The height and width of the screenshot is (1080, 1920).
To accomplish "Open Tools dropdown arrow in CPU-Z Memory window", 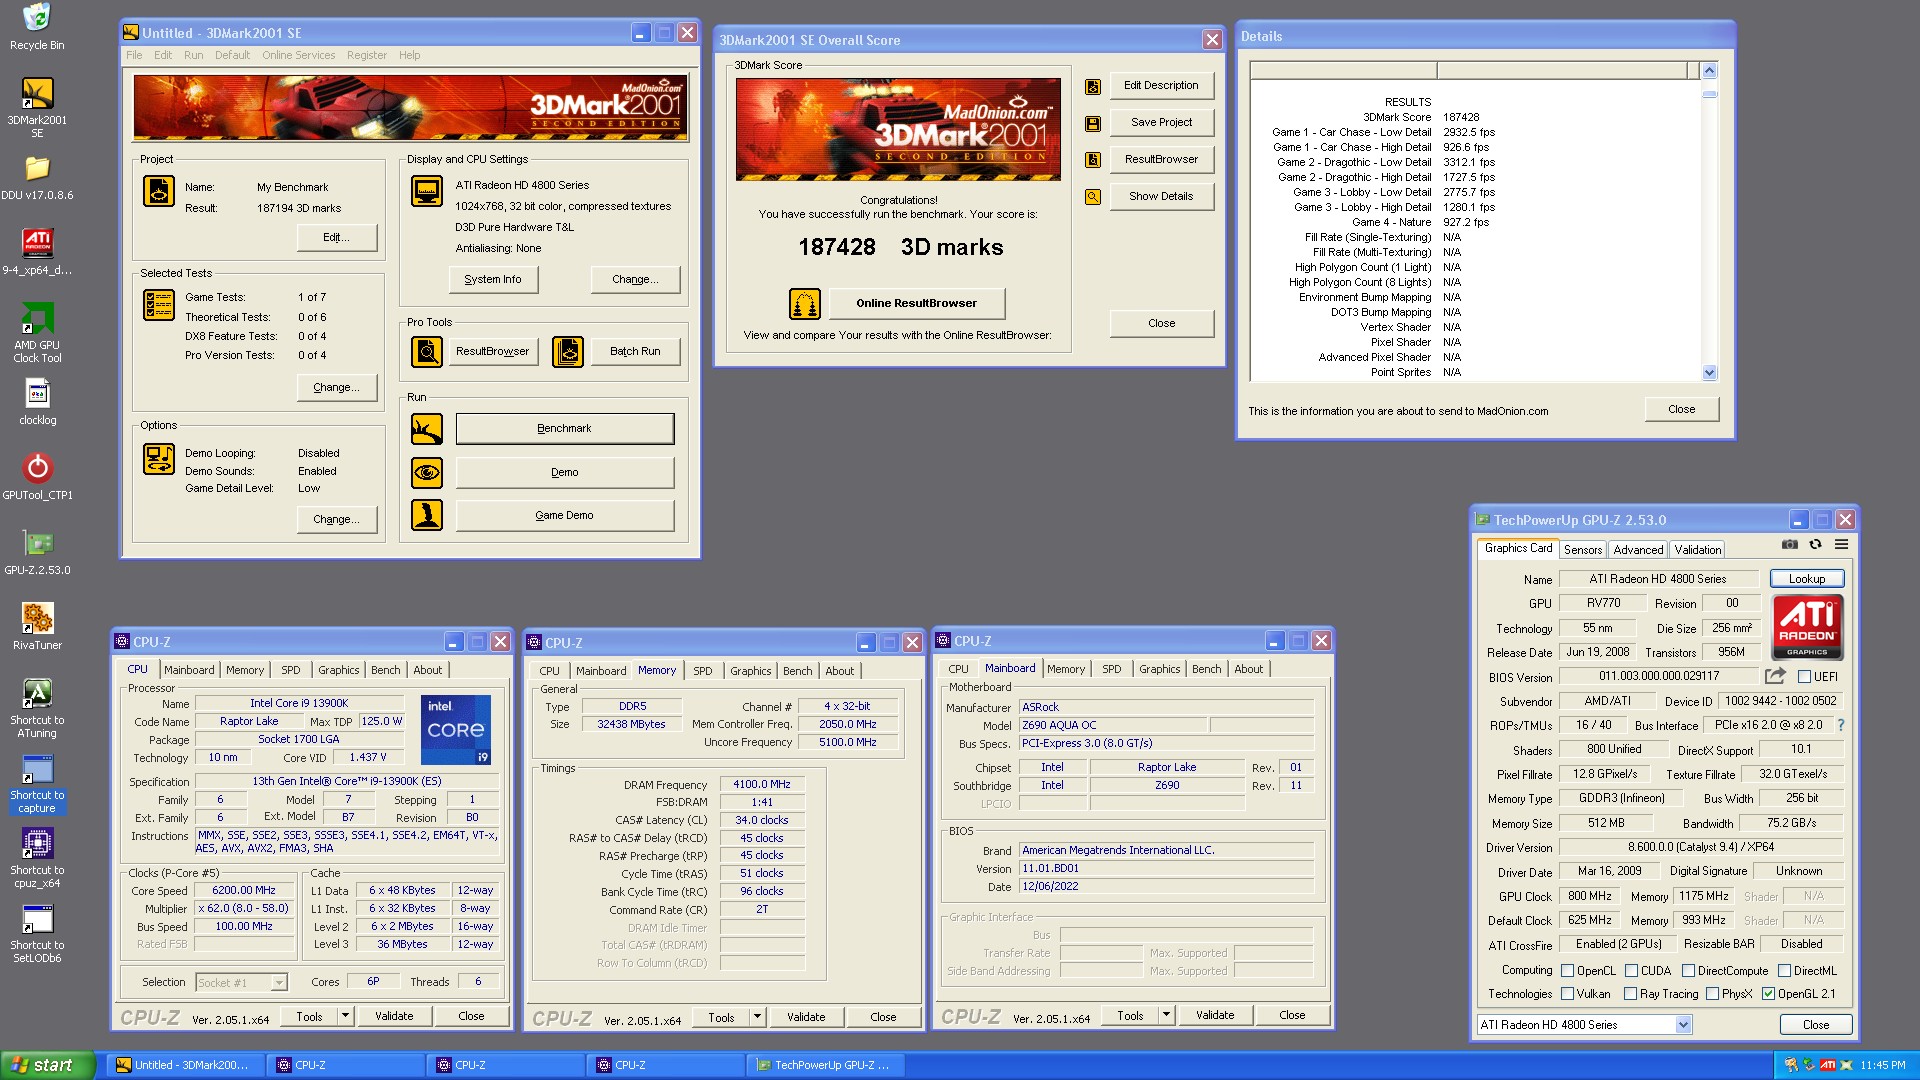I will point(757,1017).
